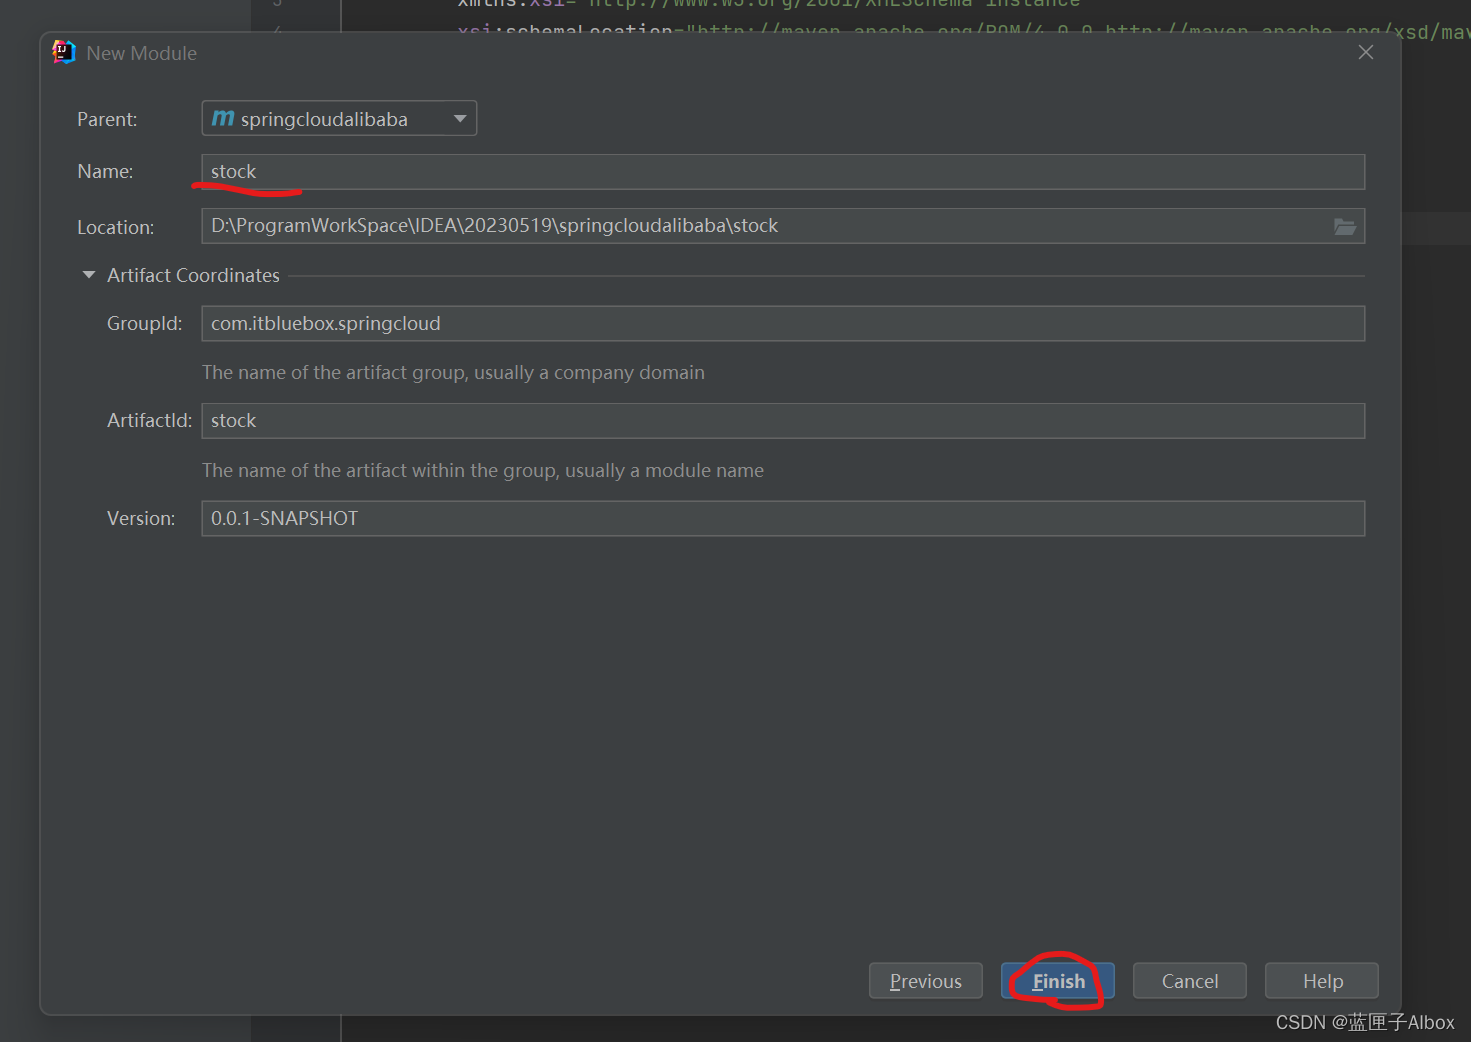Click the 'Parent:' label

click(107, 119)
